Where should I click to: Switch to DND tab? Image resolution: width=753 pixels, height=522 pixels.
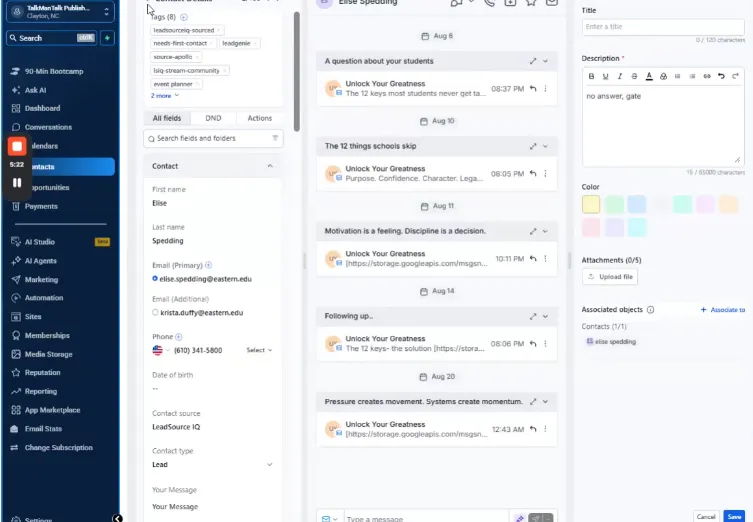coord(213,118)
